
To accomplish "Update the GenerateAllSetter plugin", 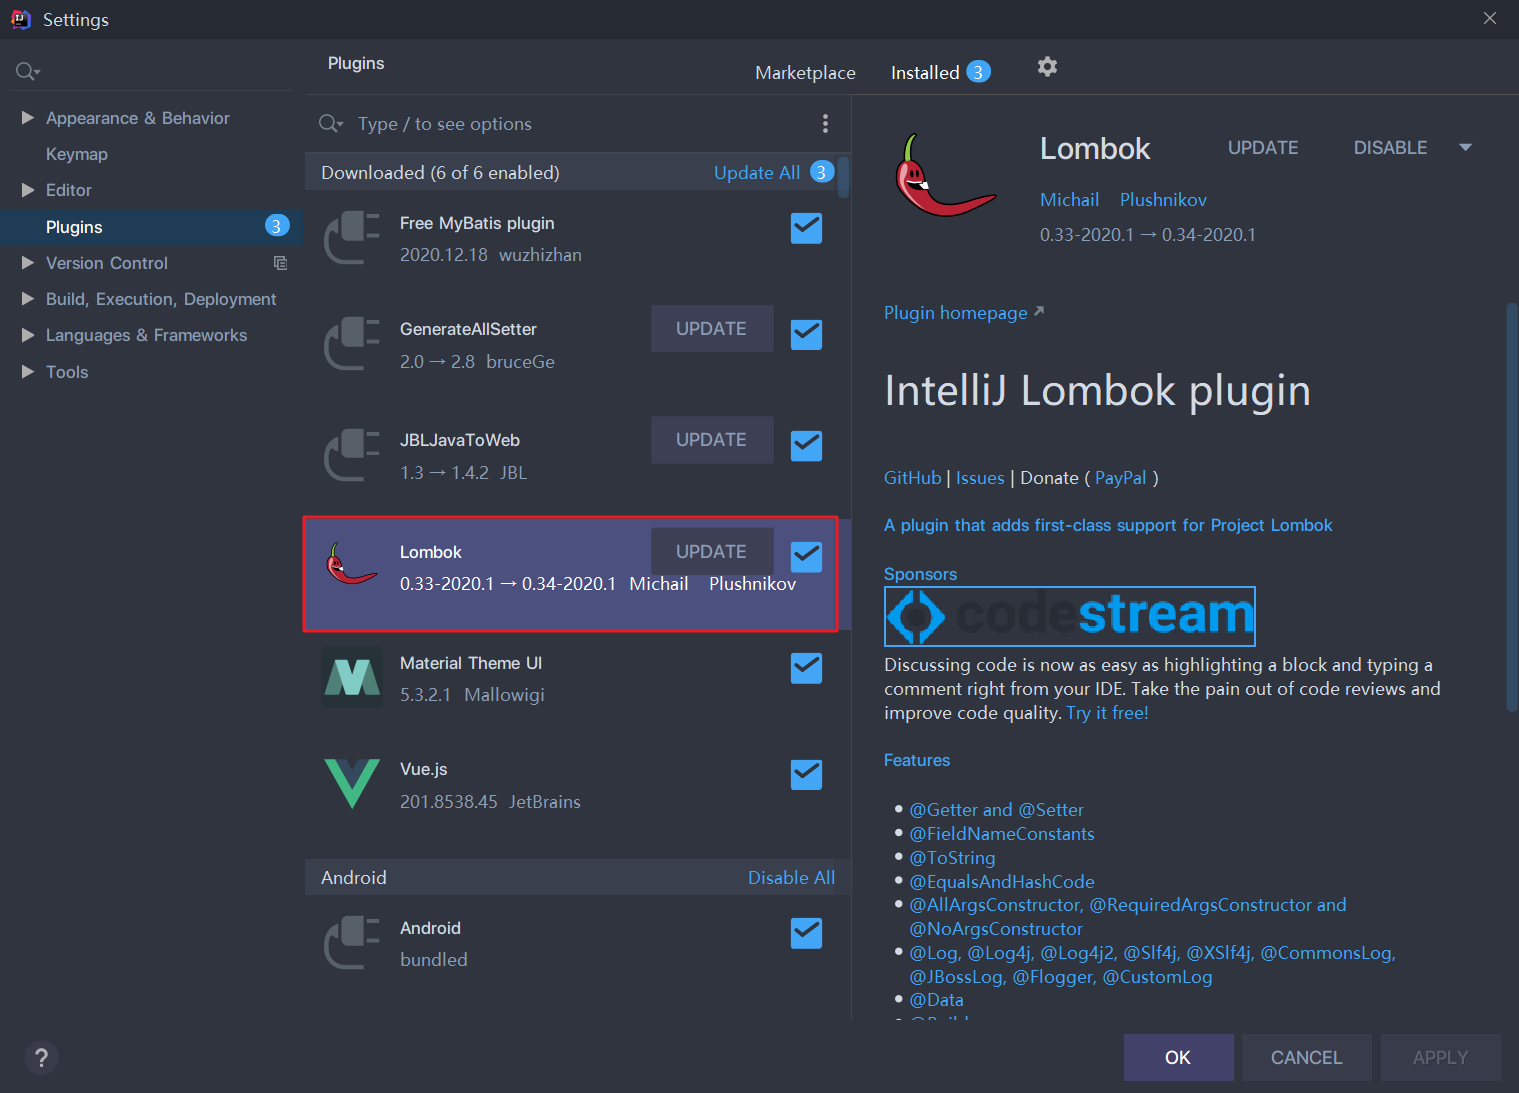I will tap(711, 329).
